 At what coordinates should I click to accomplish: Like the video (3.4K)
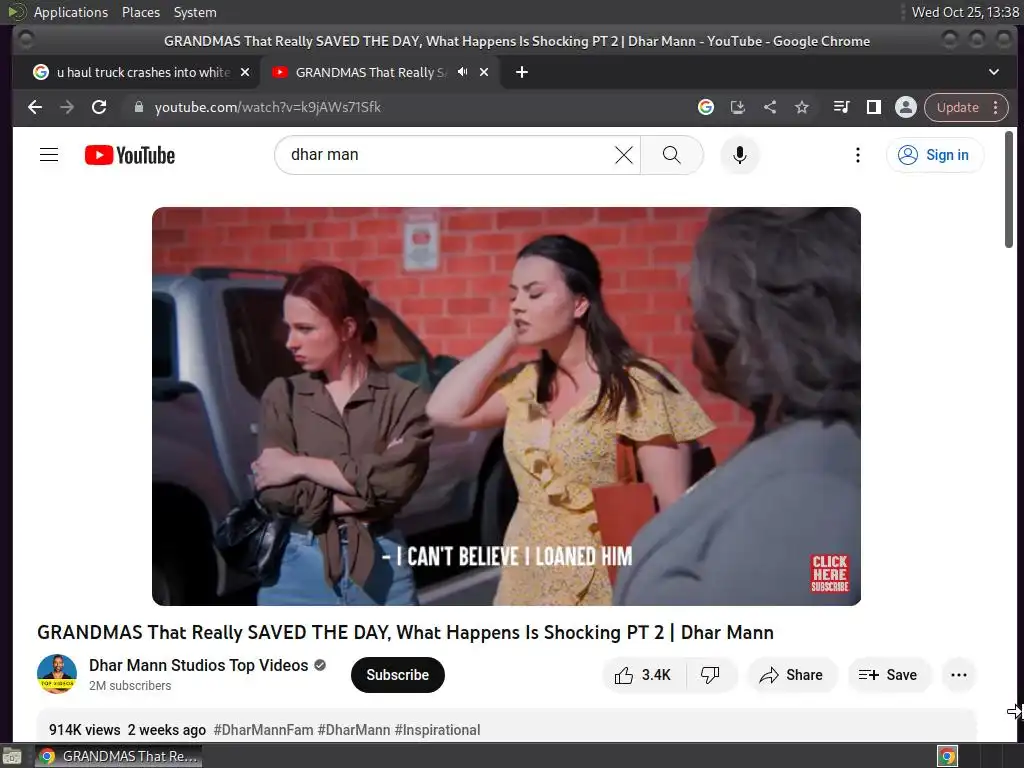click(x=643, y=675)
